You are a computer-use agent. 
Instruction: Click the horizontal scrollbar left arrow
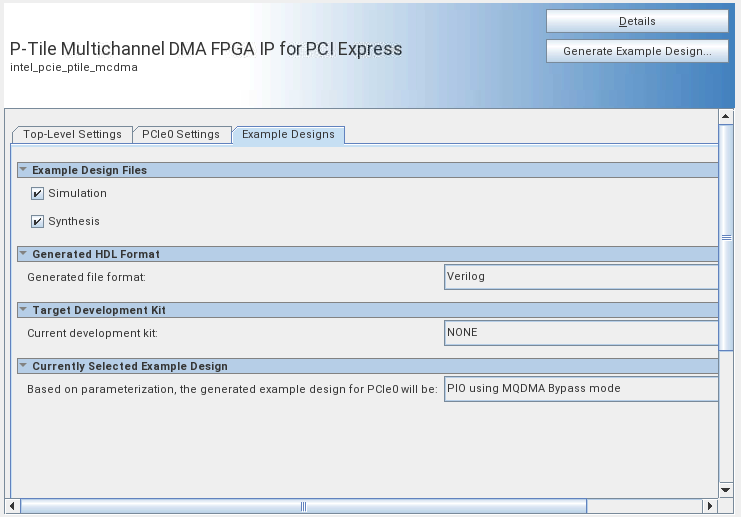[x=12, y=506]
